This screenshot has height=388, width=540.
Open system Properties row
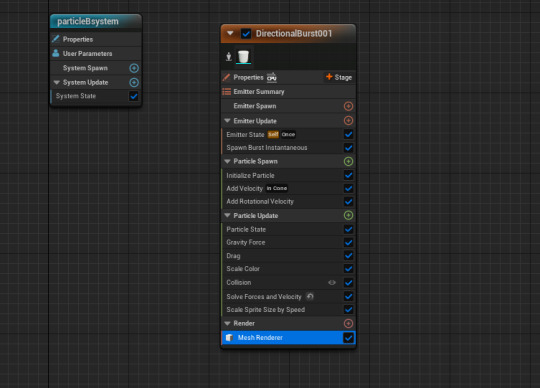coord(96,39)
